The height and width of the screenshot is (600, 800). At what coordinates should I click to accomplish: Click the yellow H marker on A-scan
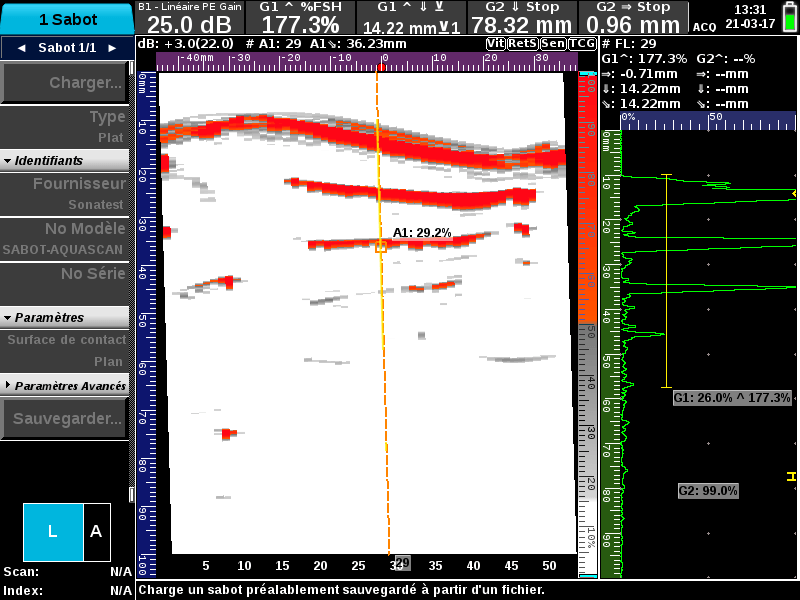click(x=791, y=477)
